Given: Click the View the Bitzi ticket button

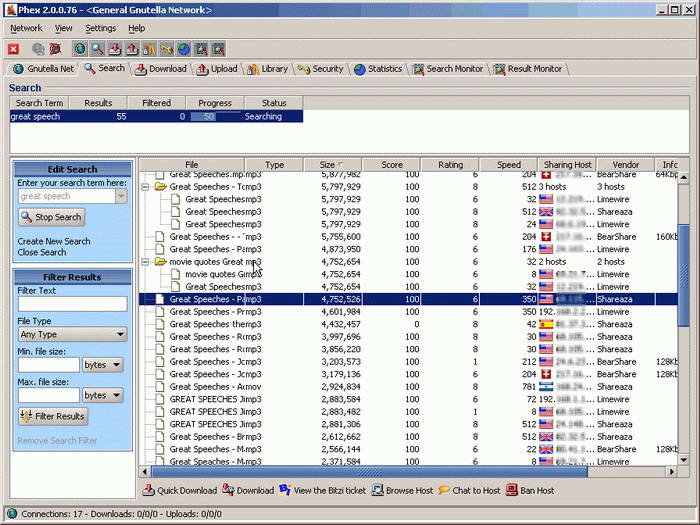Looking at the screenshot, I should tap(322, 490).
